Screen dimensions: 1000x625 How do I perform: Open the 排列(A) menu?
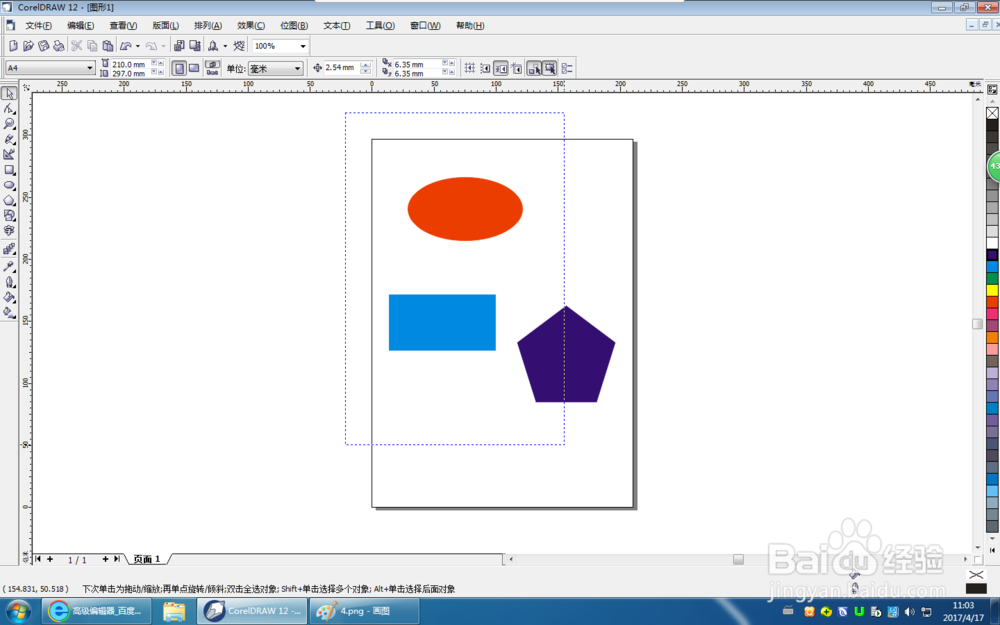click(x=208, y=26)
